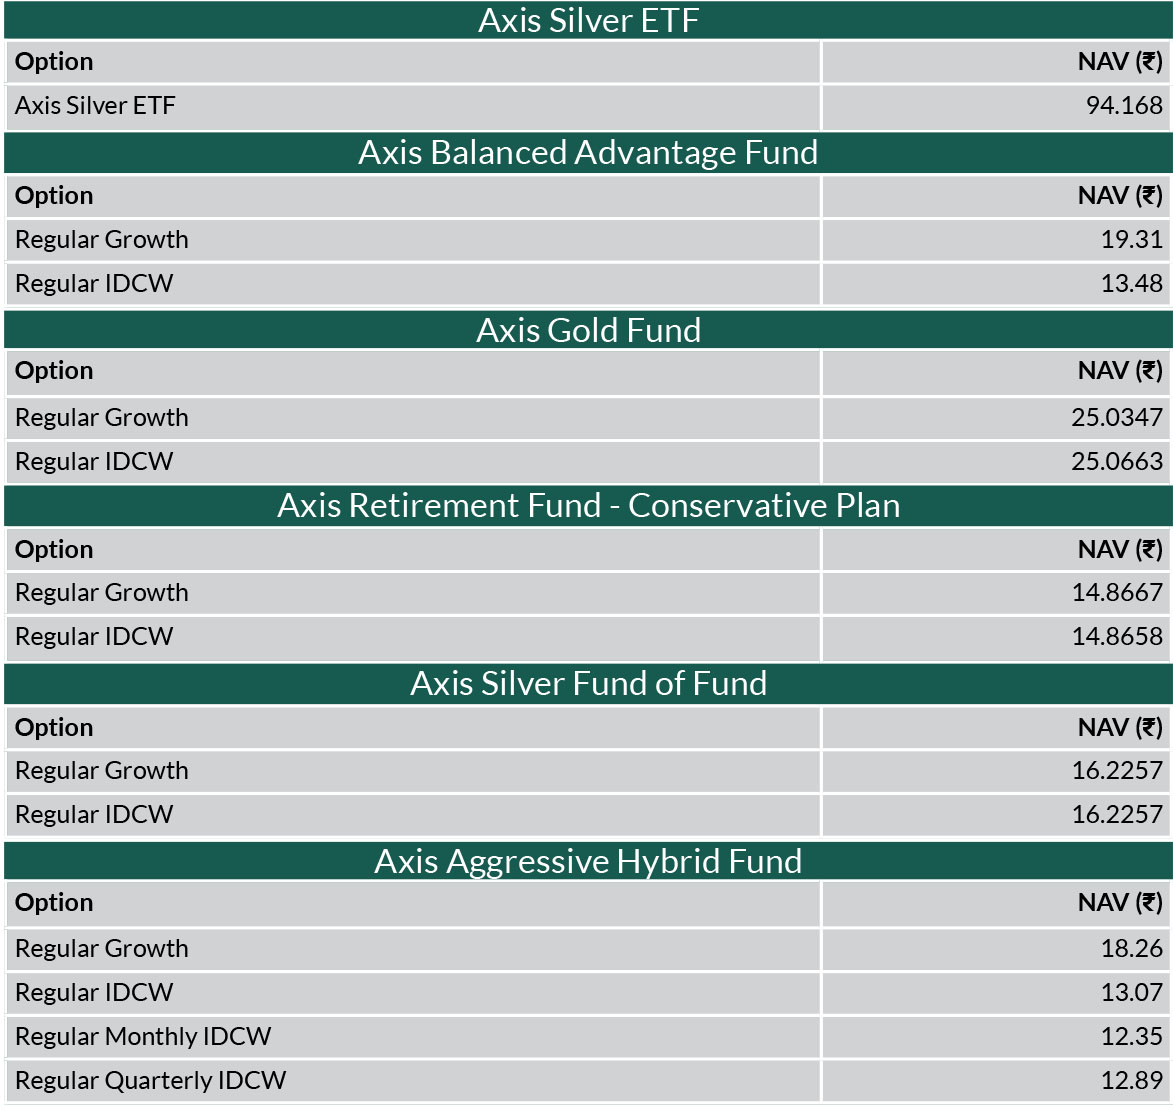
Task: Click the Axis Aggressive Hybrid Fund header
Action: (588, 861)
